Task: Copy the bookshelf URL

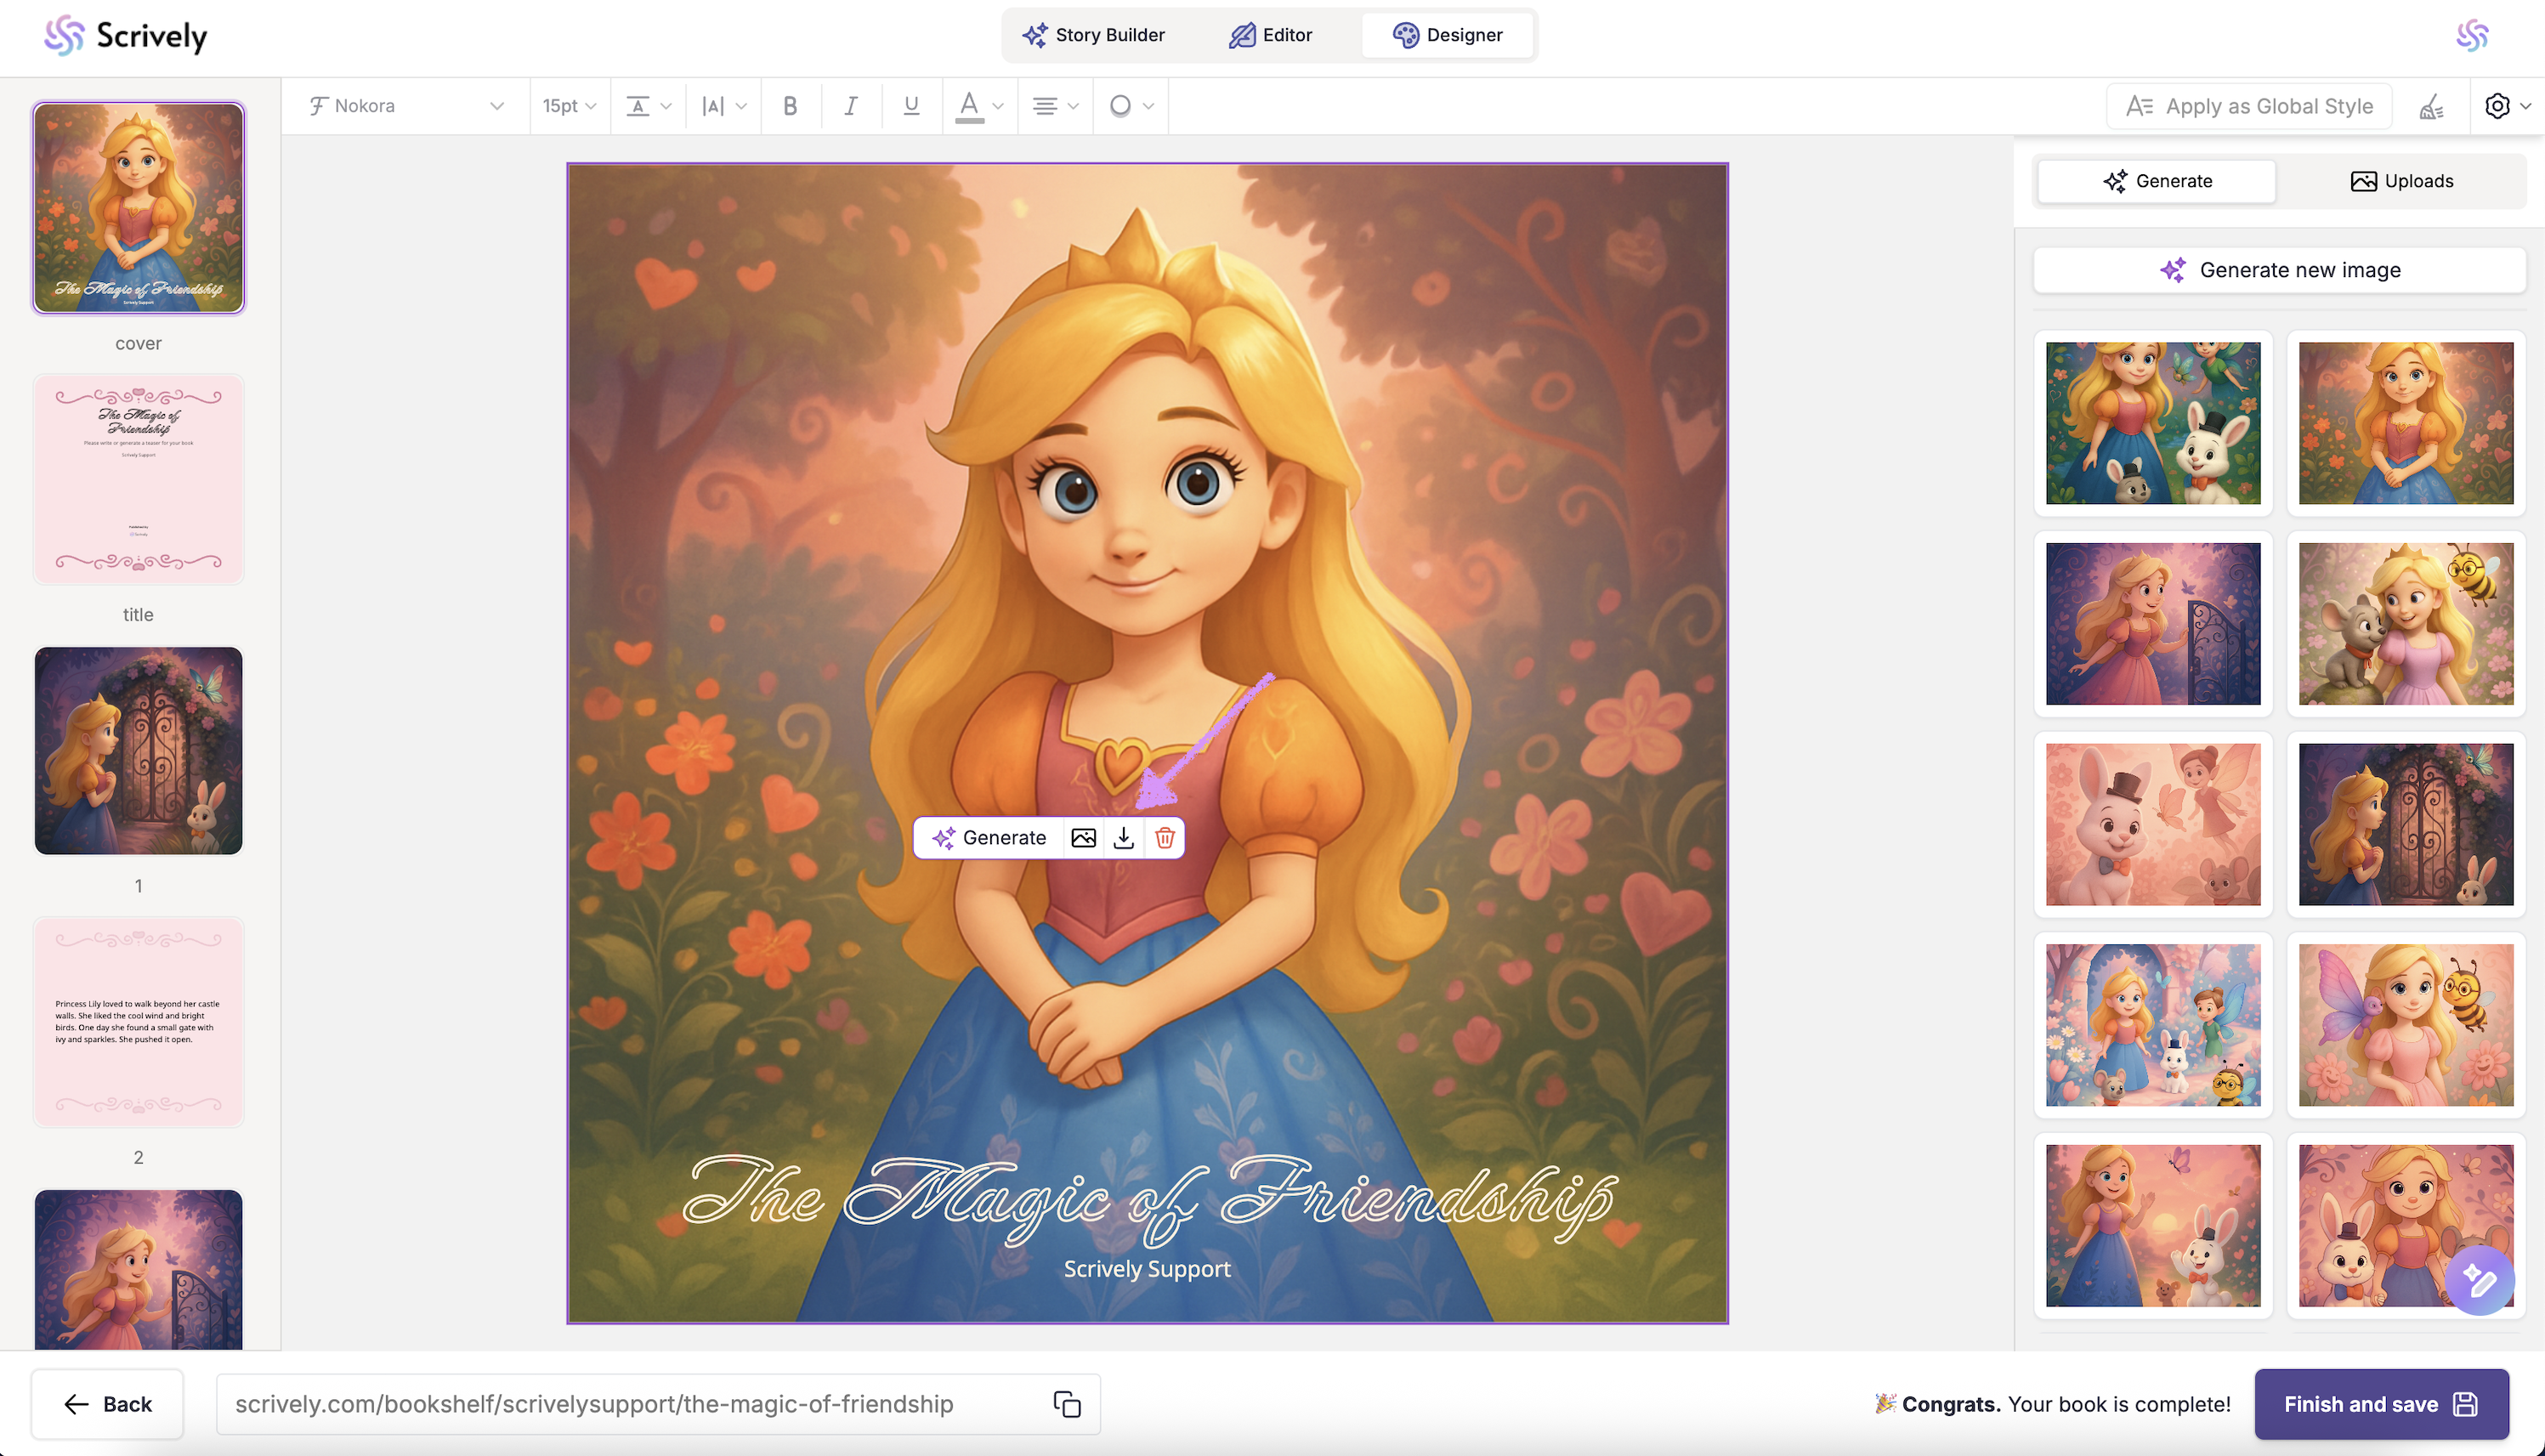Action: (x=1067, y=1404)
